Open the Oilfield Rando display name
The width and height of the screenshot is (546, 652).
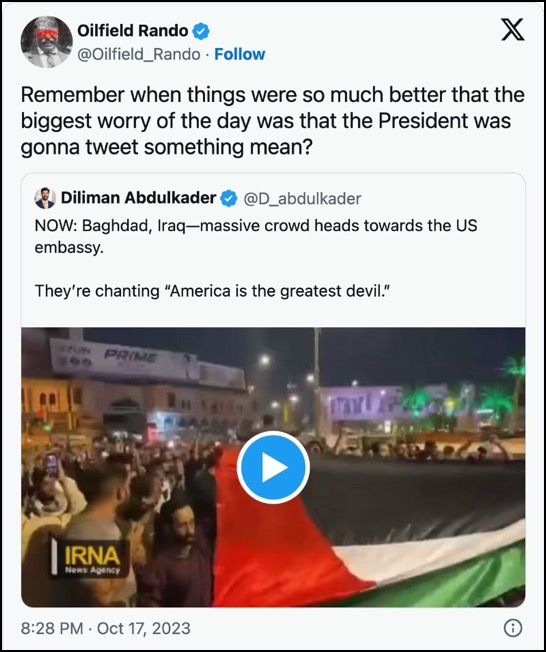click(x=133, y=31)
